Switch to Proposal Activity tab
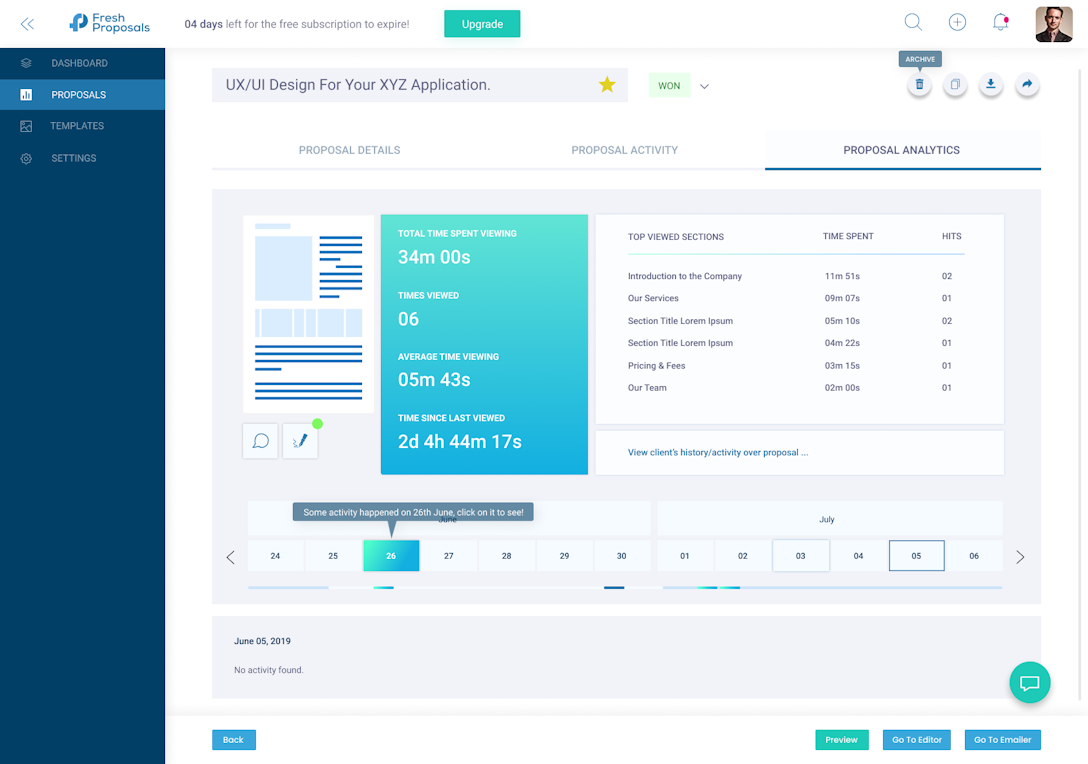1088x764 pixels. (624, 150)
